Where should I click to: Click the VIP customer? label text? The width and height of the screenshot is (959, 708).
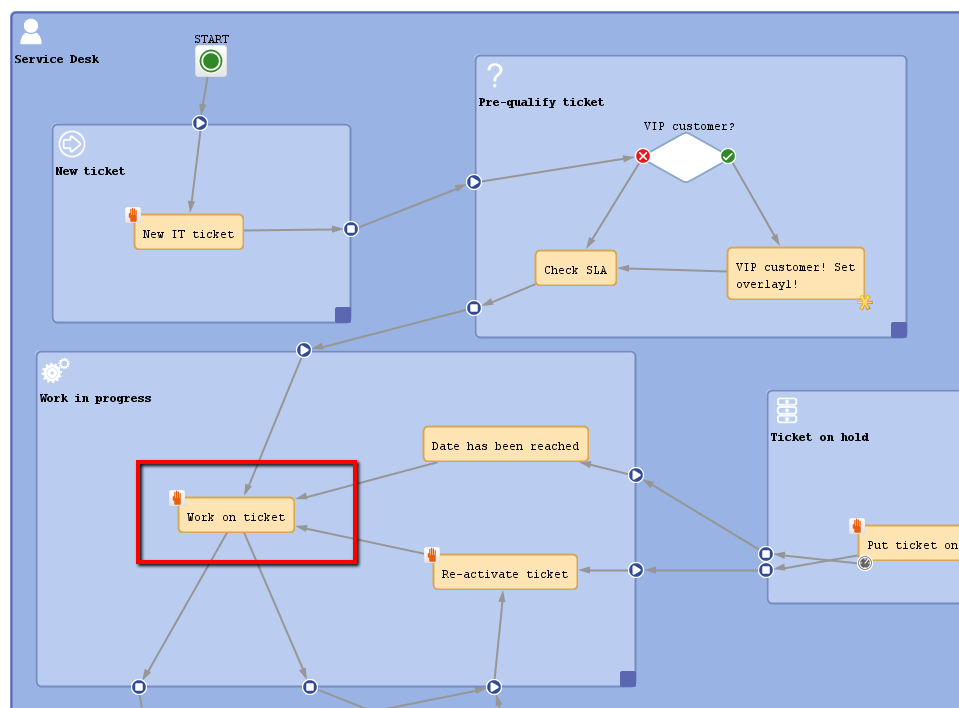click(689, 126)
